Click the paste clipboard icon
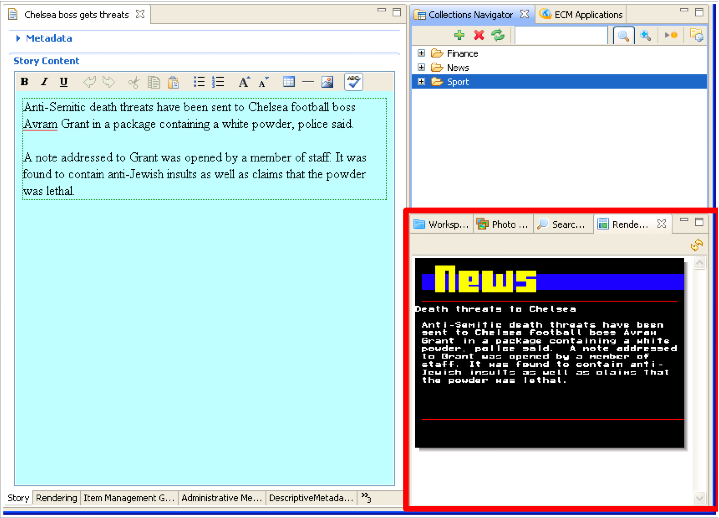The width and height of the screenshot is (719, 518). pos(173,83)
